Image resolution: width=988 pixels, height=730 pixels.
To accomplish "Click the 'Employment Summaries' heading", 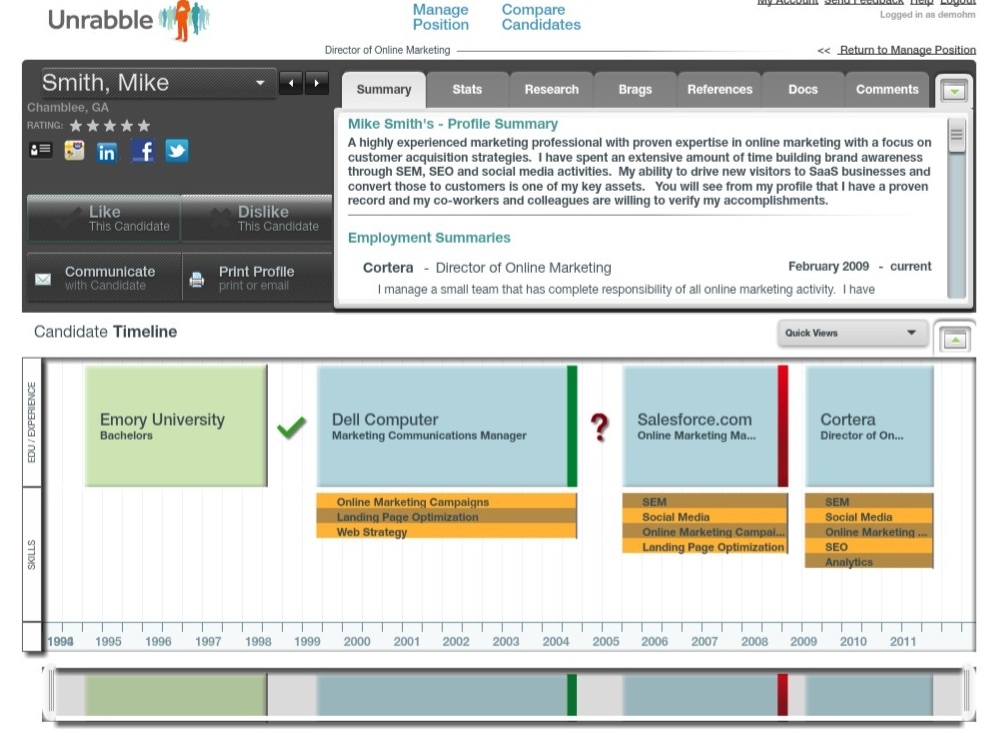I will pyautogui.click(x=429, y=237).
